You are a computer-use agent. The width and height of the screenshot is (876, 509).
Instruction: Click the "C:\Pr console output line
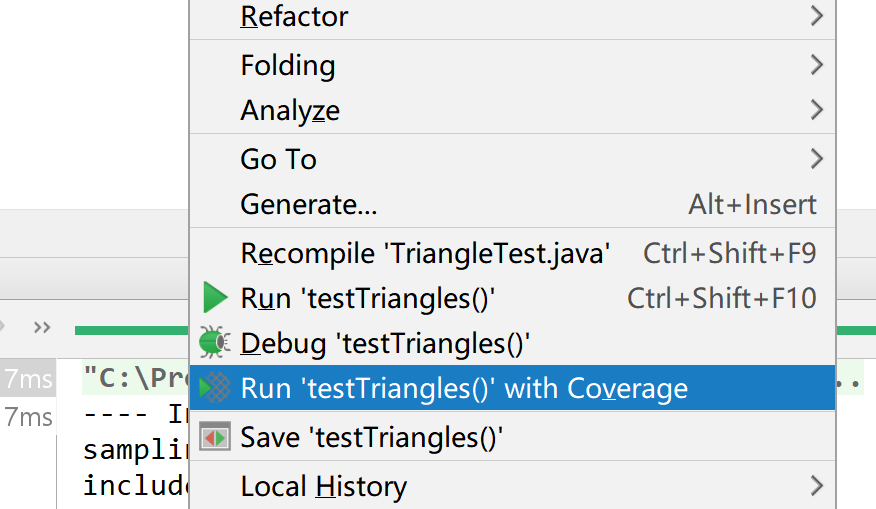pos(135,380)
